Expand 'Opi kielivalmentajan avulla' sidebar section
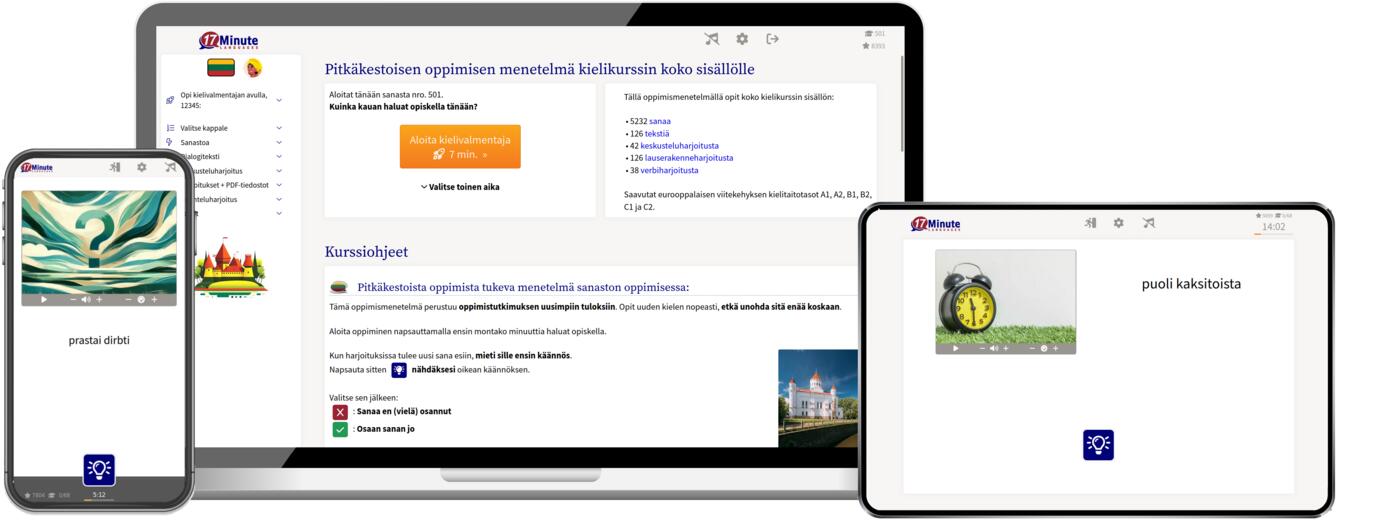 pos(279,100)
